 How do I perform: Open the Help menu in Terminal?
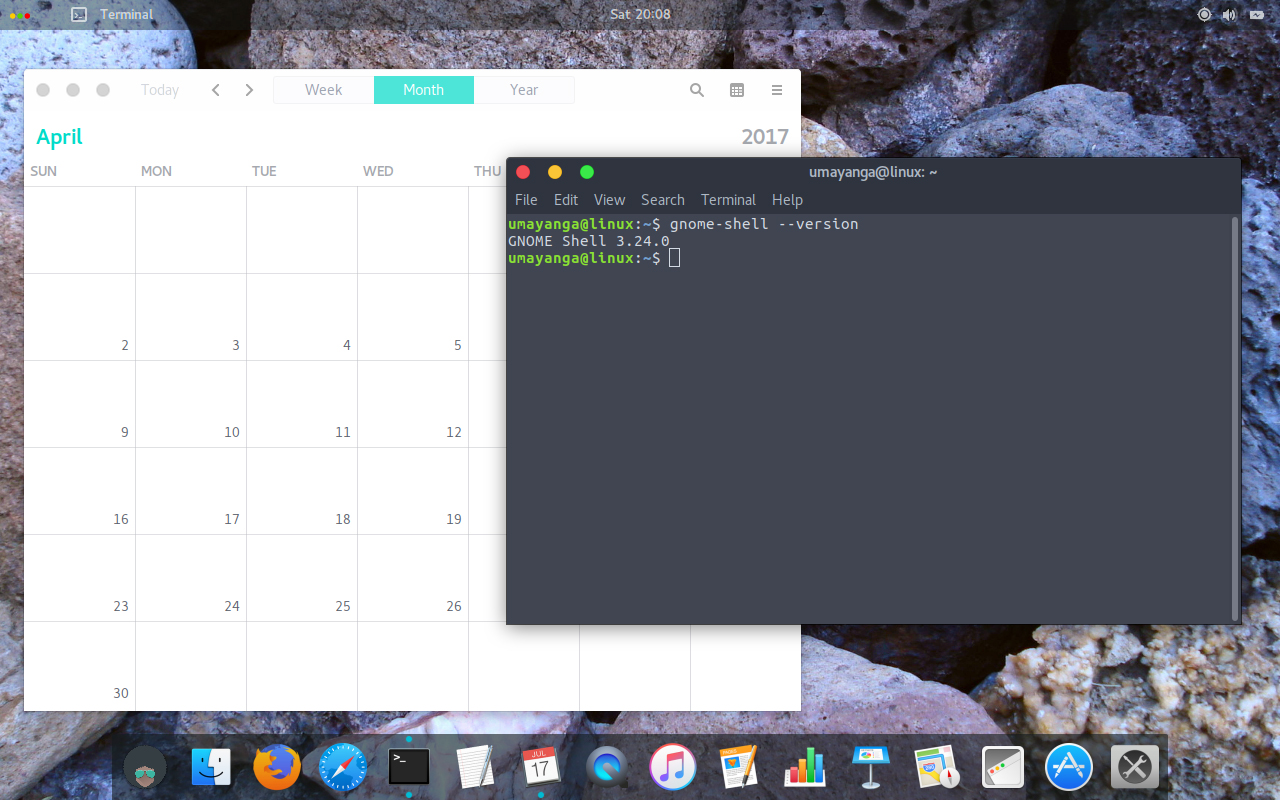[787, 200]
